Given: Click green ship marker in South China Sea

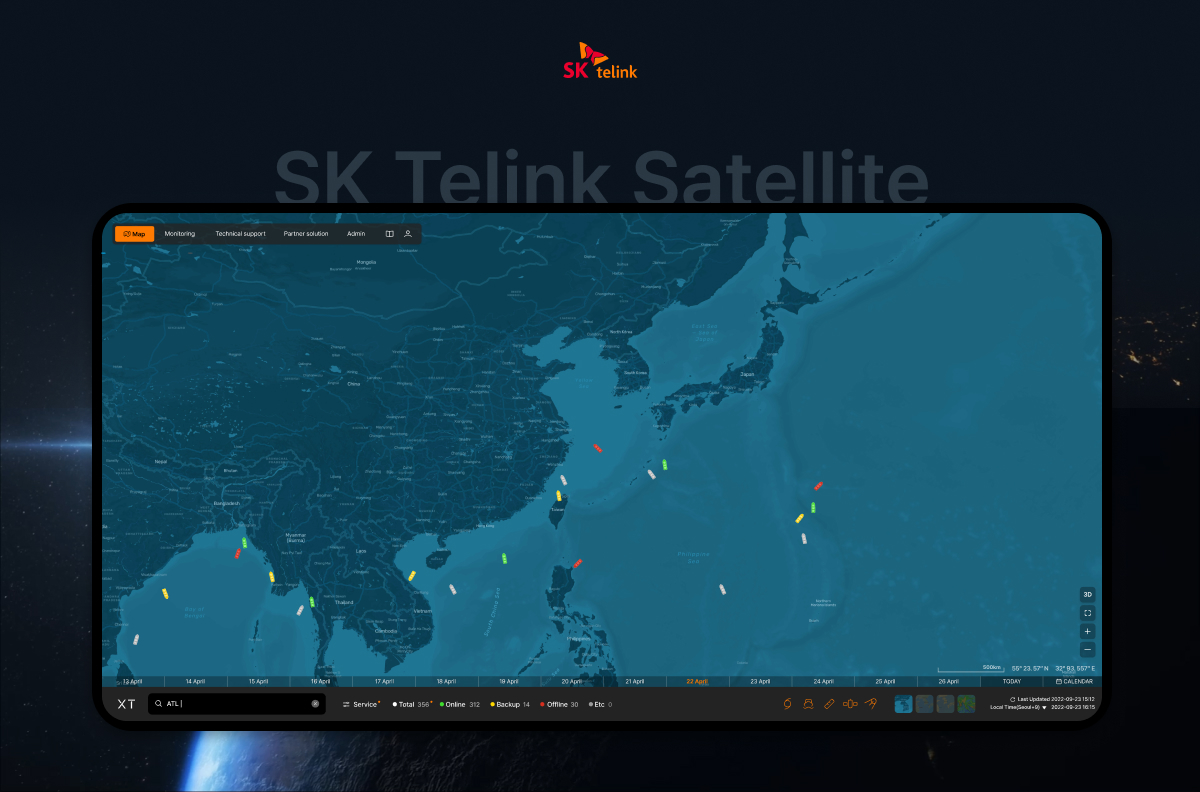Looking at the screenshot, I should click(x=505, y=558).
